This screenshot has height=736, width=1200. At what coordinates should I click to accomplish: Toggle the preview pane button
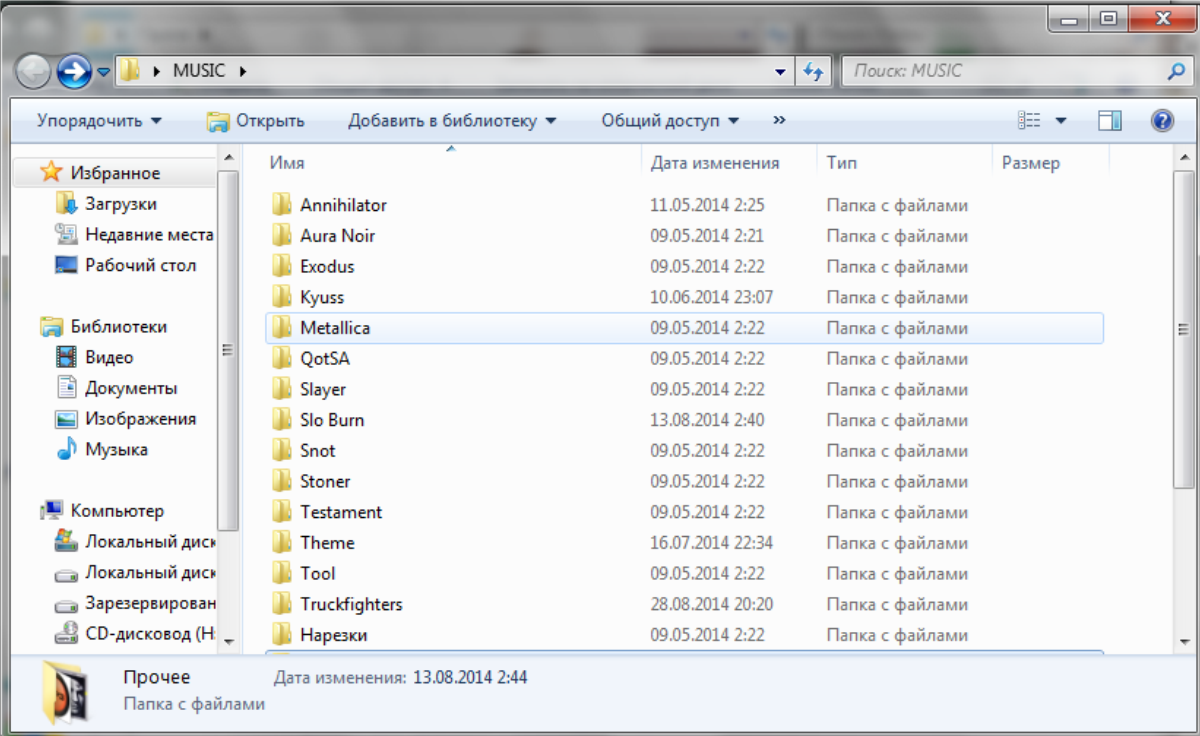[1110, 121]
